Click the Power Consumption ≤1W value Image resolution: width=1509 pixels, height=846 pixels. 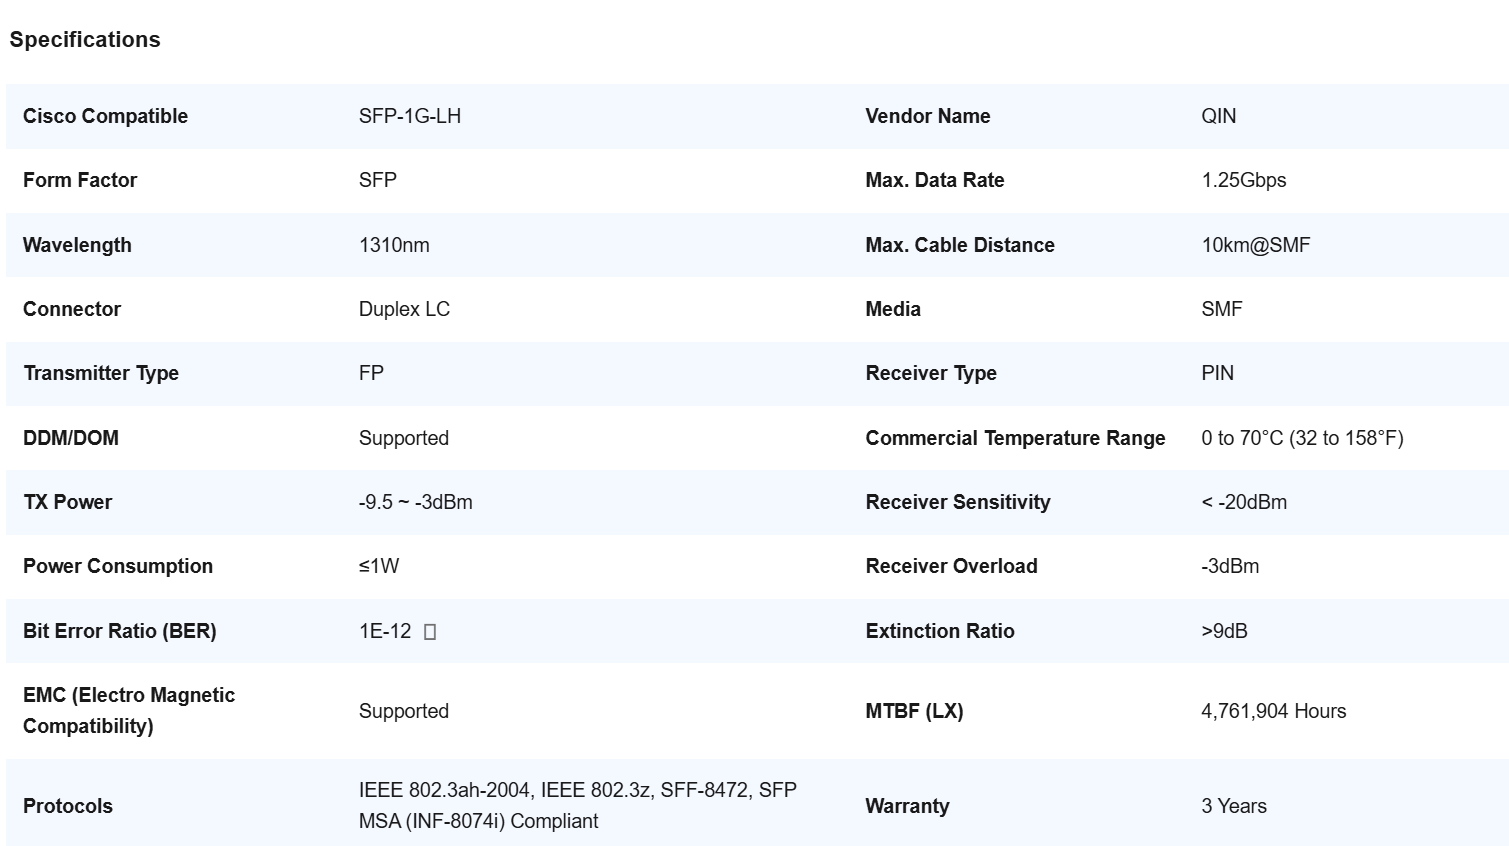[379, 566]
